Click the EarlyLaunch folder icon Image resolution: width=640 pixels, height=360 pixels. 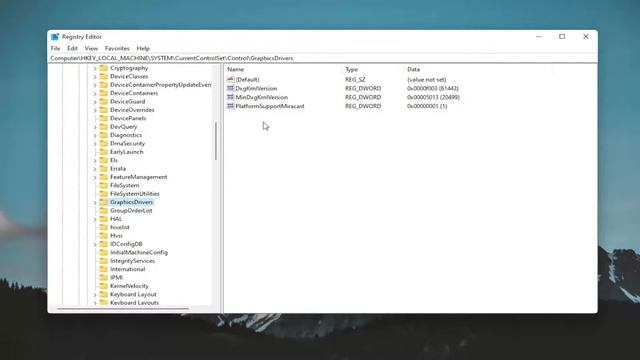104,151
